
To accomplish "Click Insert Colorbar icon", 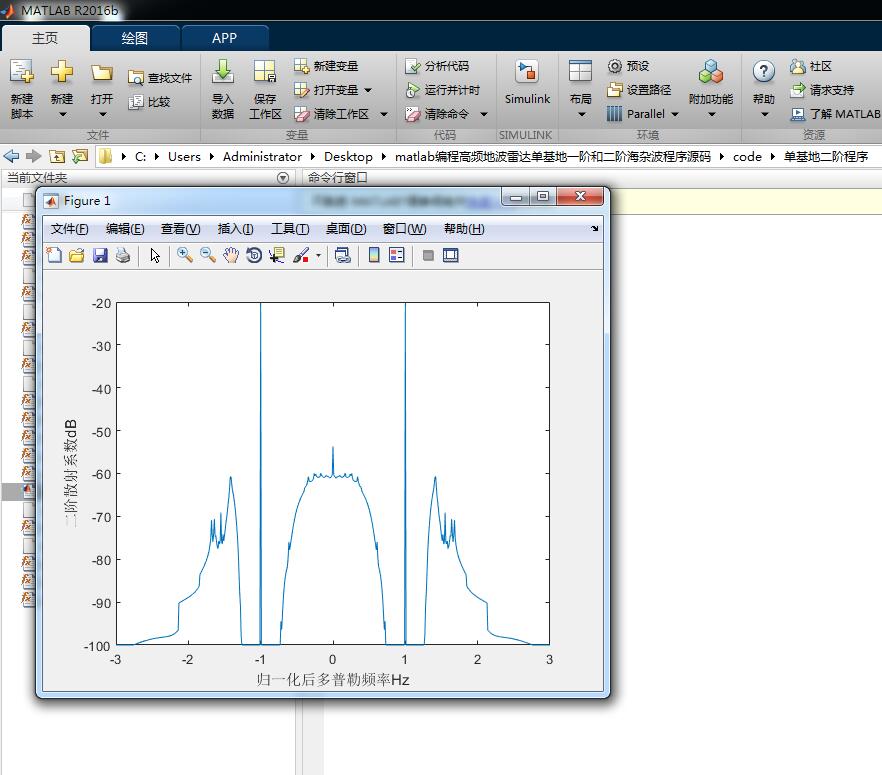I will click(x=374, y=255).
